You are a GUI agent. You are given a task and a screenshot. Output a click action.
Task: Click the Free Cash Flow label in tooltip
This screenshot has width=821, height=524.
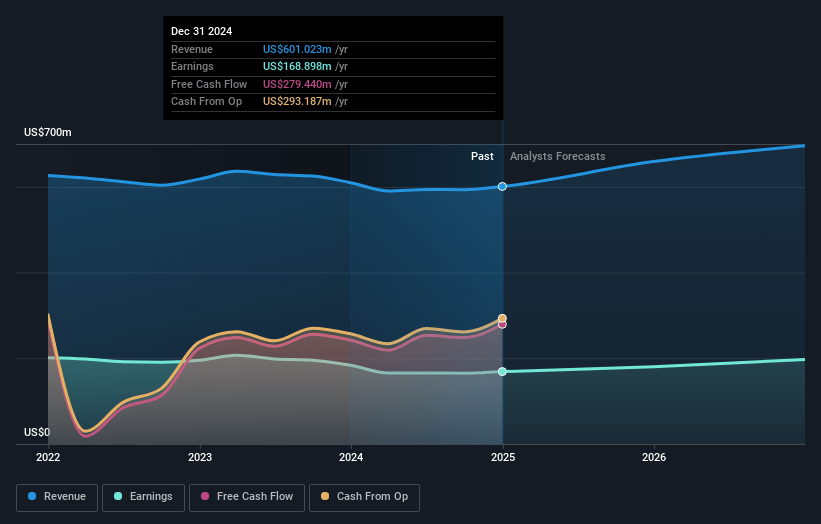209,84
